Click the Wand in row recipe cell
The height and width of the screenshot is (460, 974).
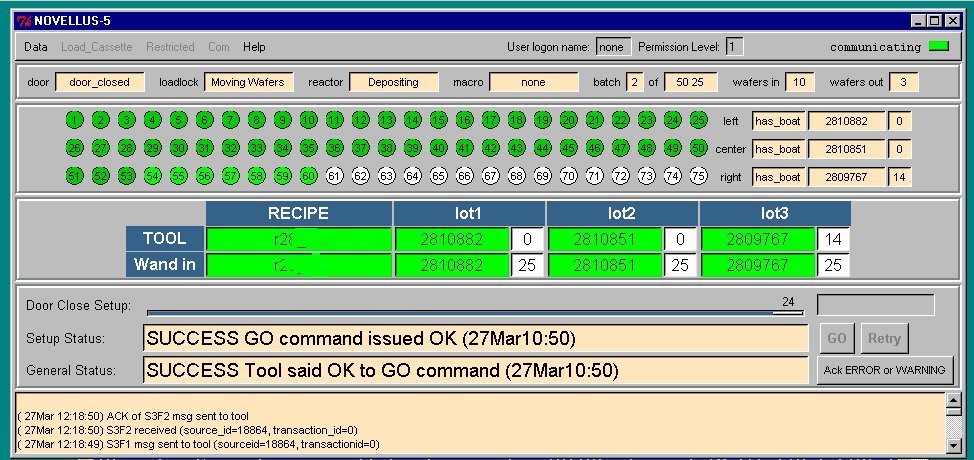point(299,265)
